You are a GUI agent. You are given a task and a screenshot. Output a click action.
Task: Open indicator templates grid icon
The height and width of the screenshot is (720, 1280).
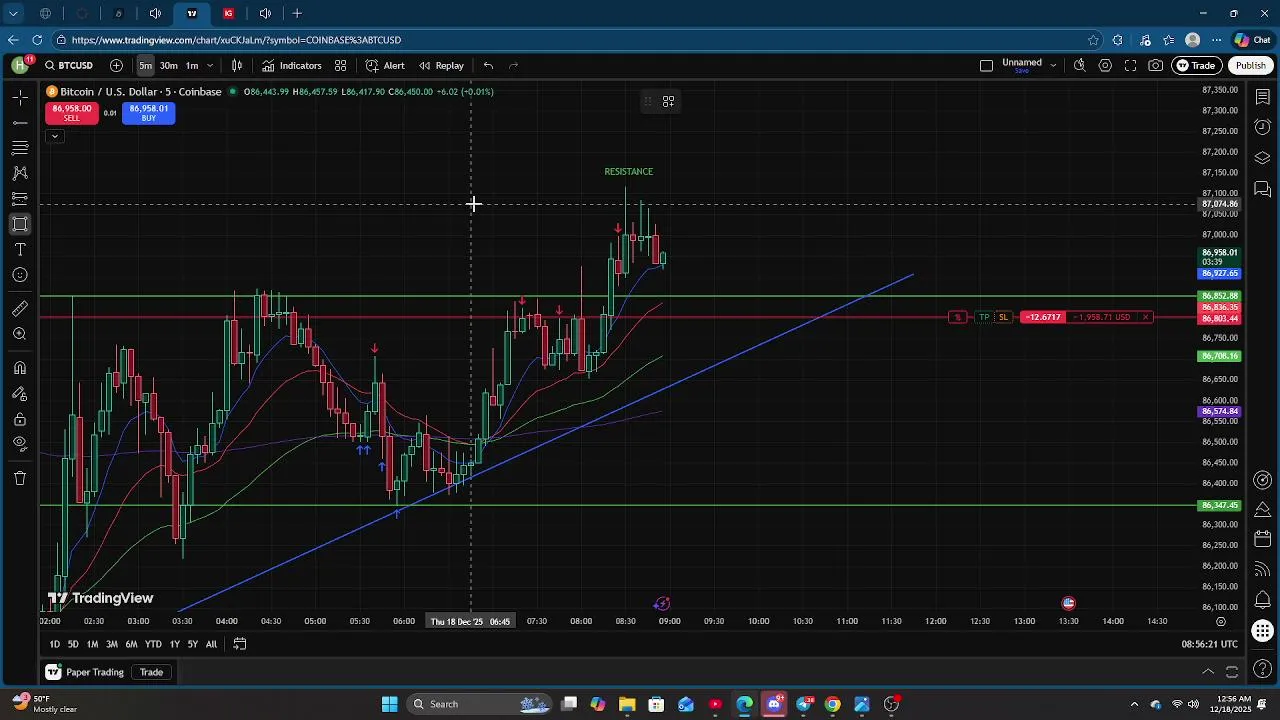click(340, 66)
